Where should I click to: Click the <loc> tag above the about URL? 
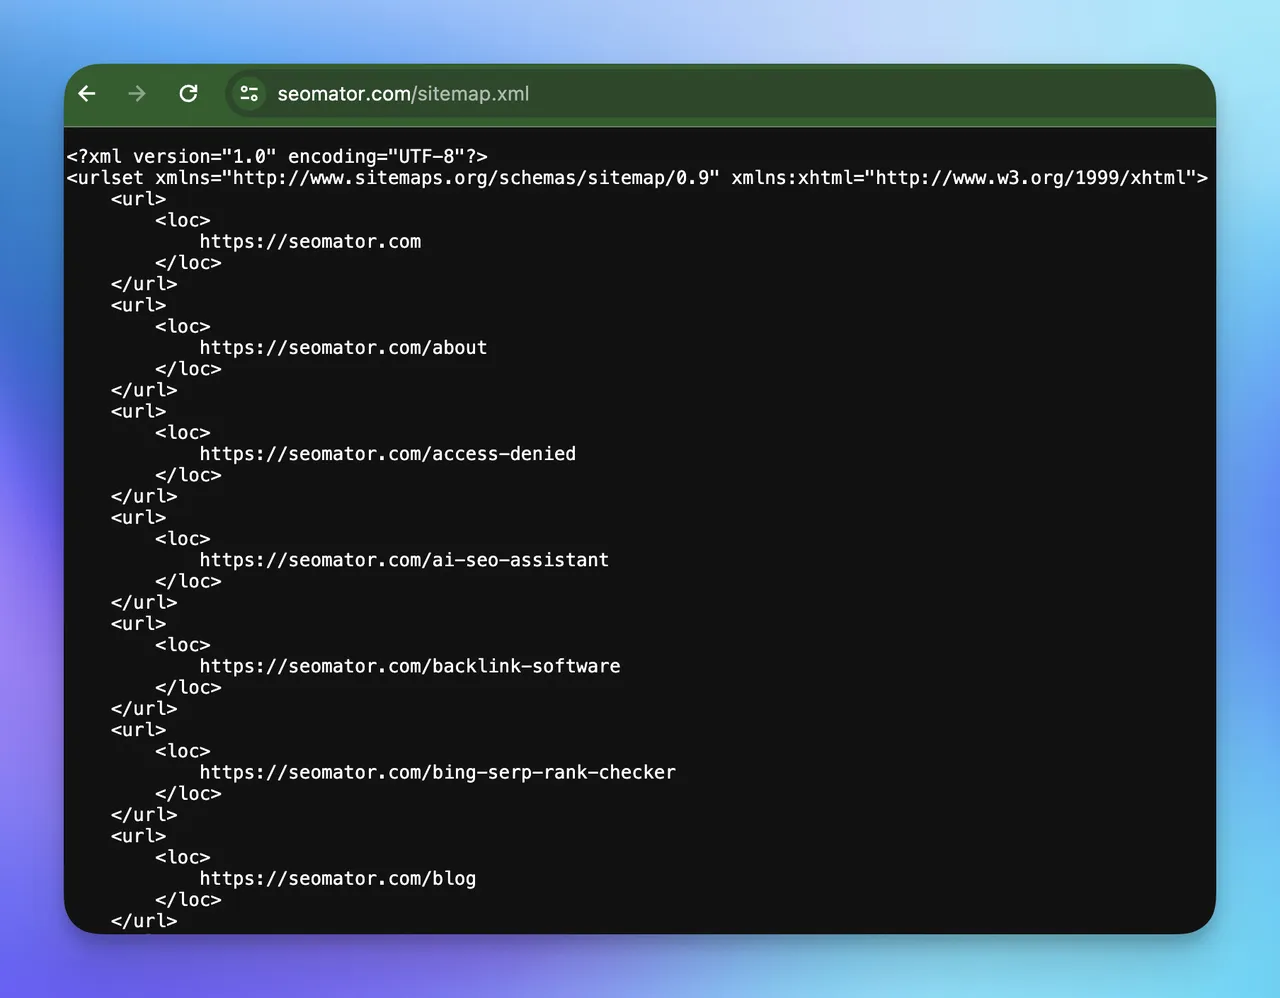tap(183, 326)
